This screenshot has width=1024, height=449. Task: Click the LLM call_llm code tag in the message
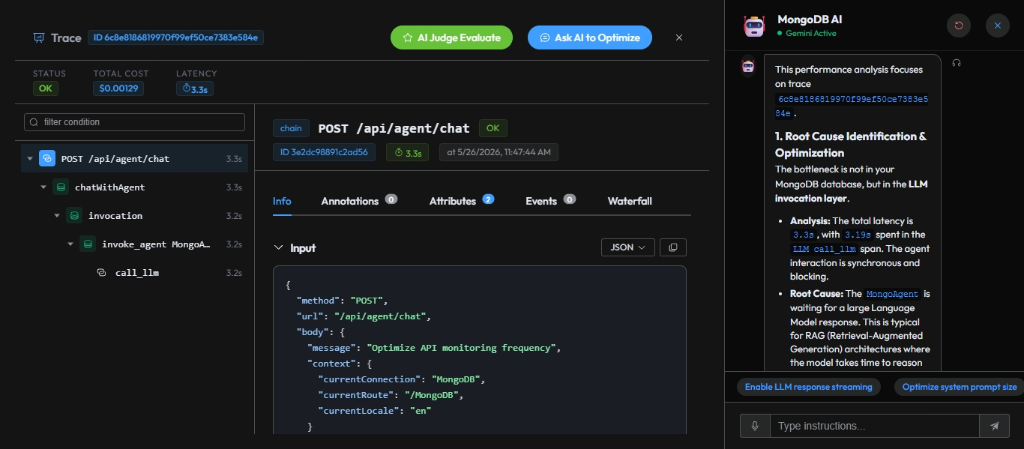pos(823,249)
